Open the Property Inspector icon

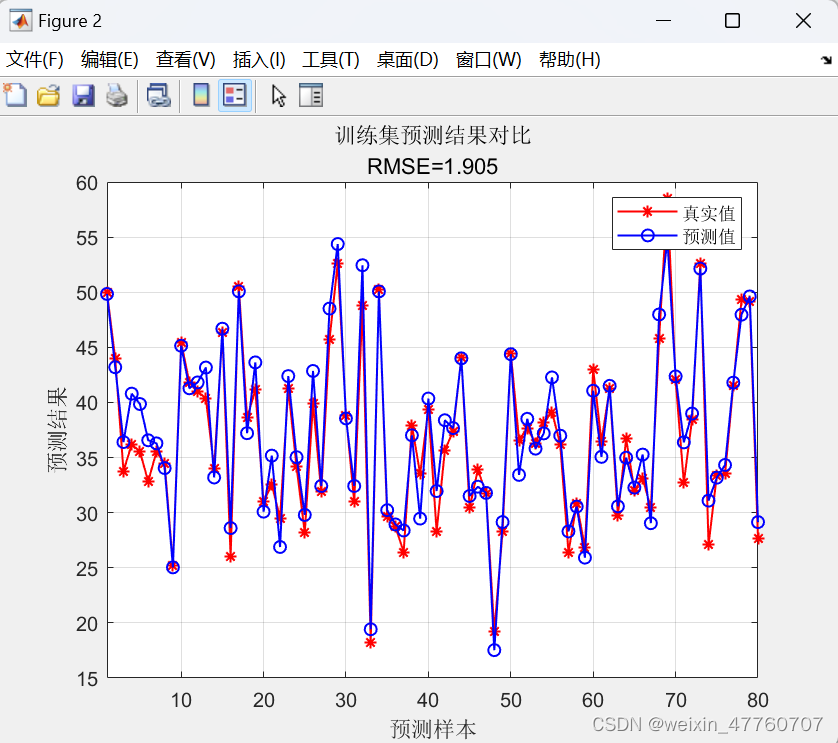click(x=310, y=95)
